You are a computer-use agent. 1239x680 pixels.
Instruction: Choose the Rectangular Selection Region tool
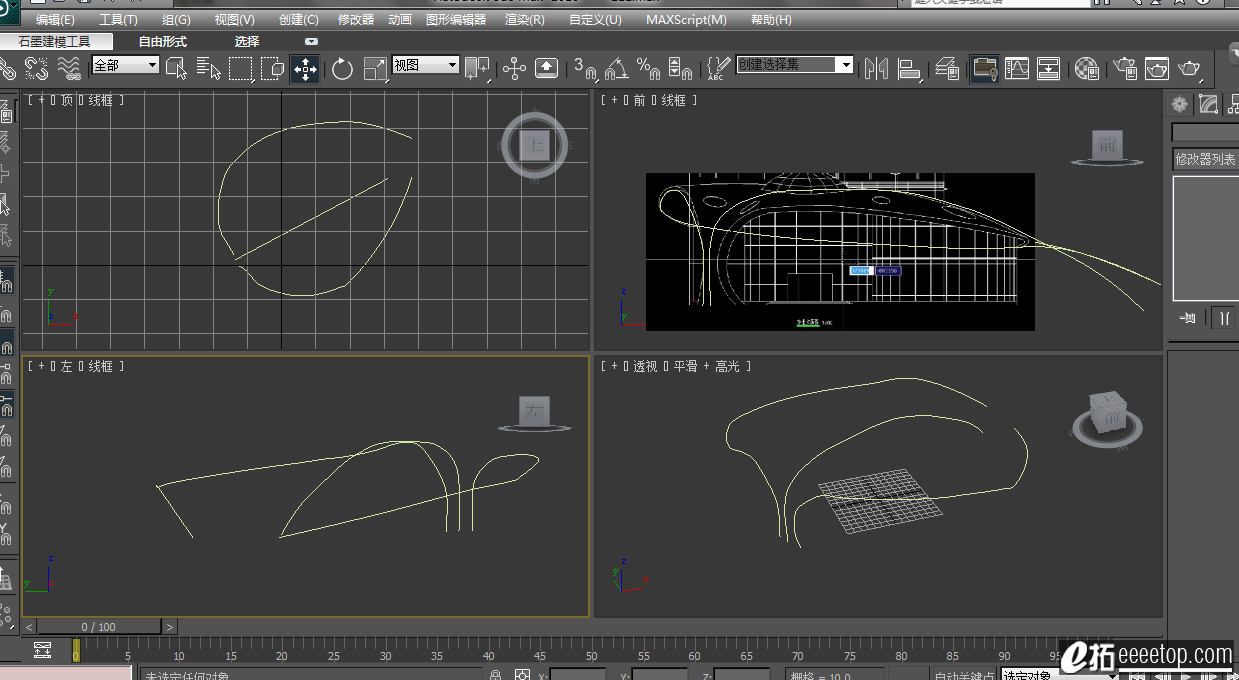tap(240, 68)
